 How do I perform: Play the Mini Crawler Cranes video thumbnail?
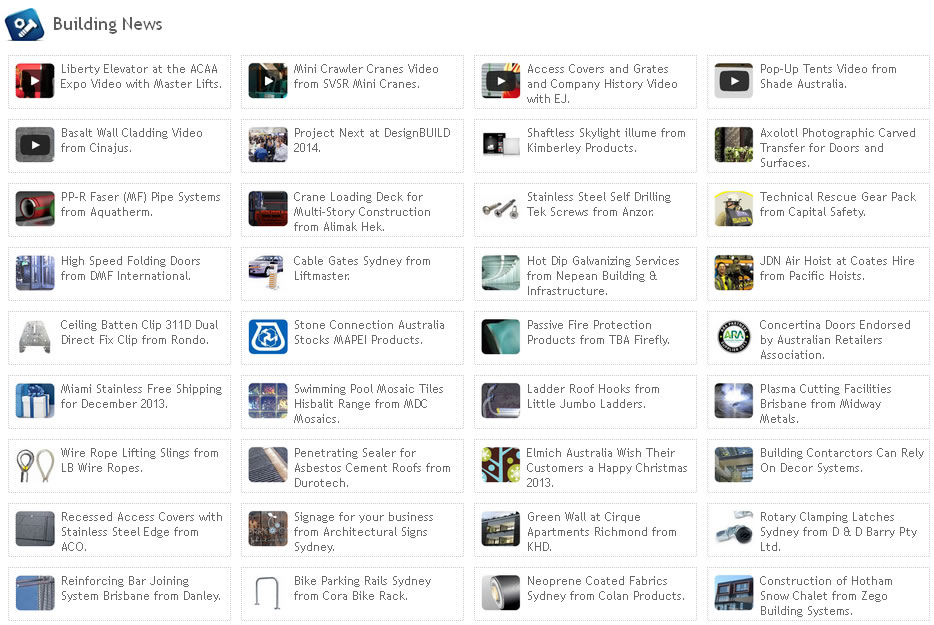point(268,80)
